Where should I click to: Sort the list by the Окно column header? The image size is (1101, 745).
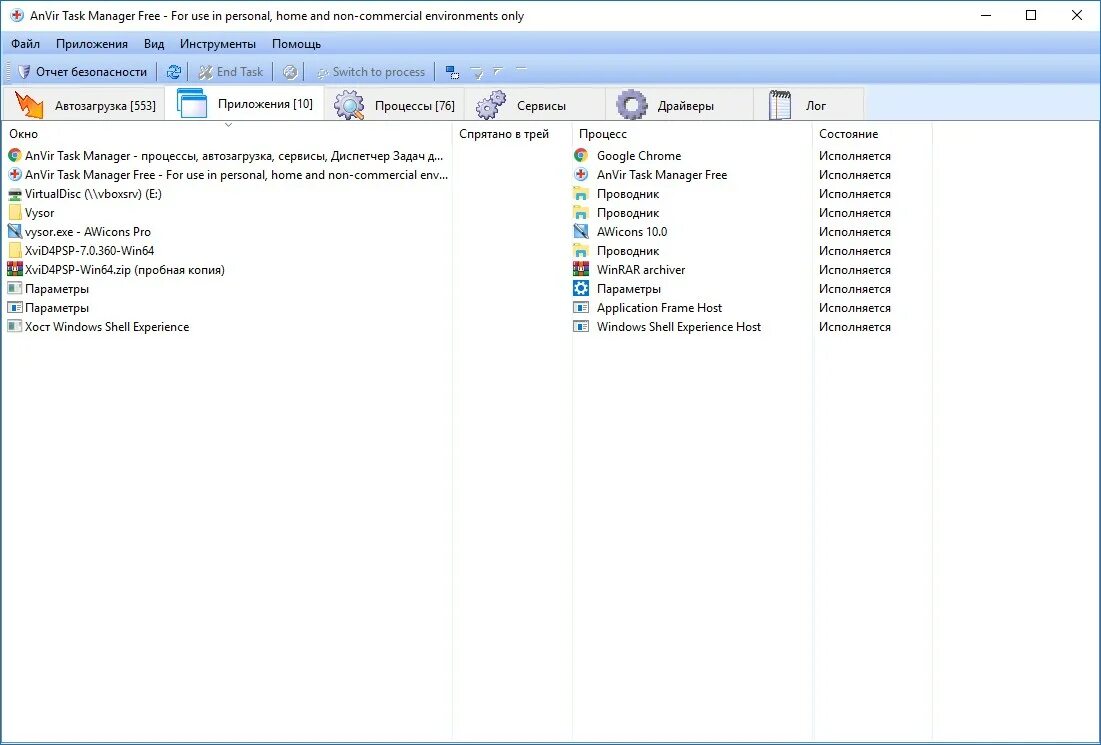tap(228, 133)
